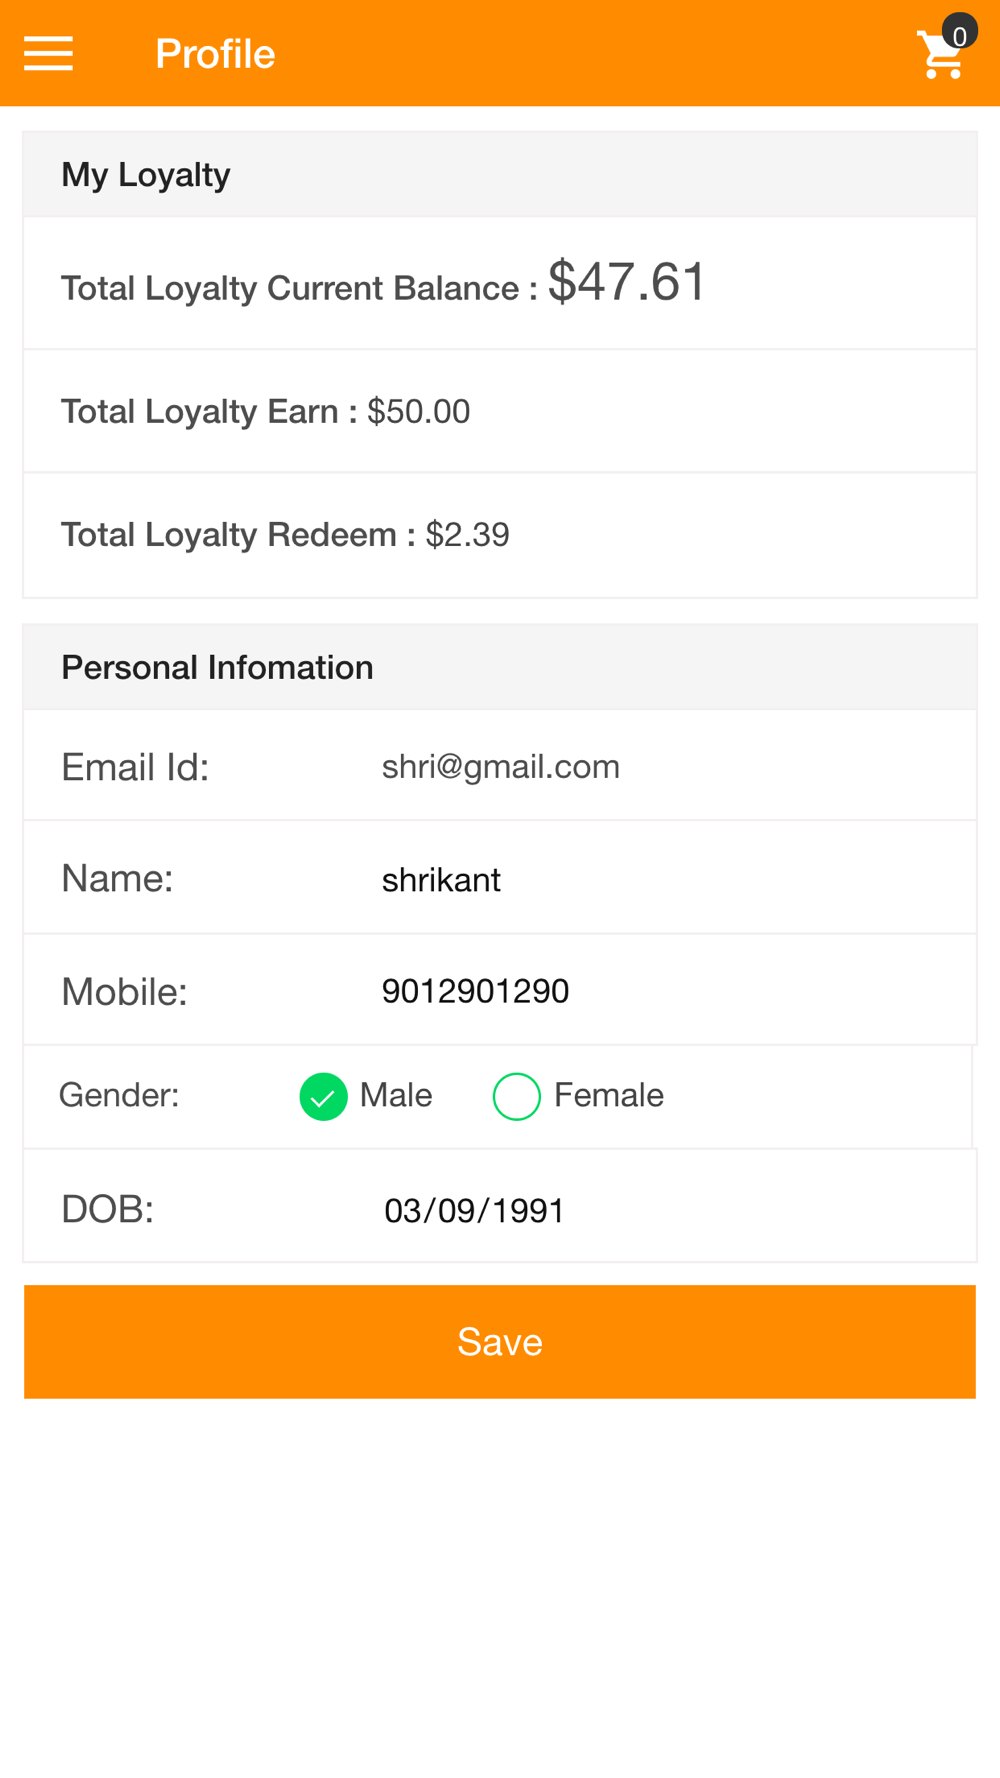Tap the Female label text
Image resolution: width=1000 pixels, height=1778 pixels.
[609, 1095]
